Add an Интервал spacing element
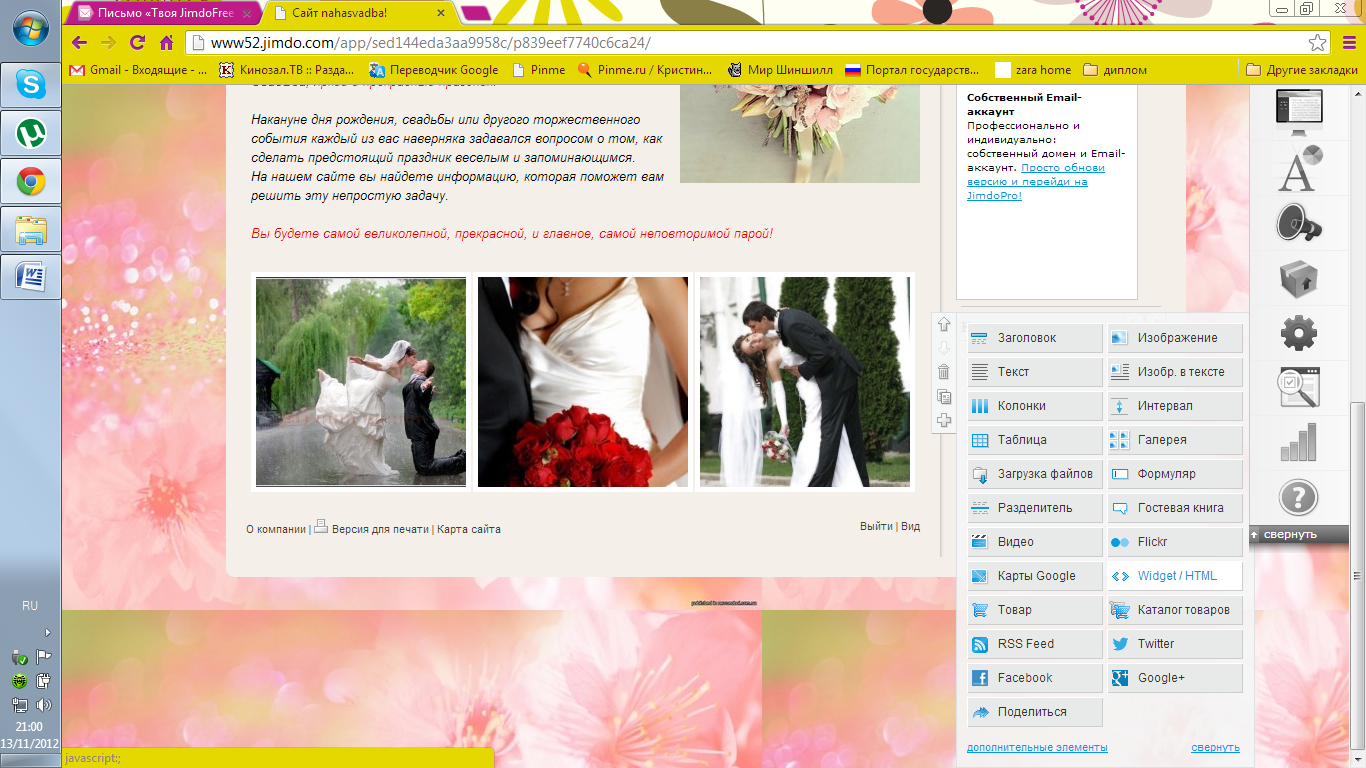The height and width of the screenshot is (768, 1366). tap(1175, 406)
